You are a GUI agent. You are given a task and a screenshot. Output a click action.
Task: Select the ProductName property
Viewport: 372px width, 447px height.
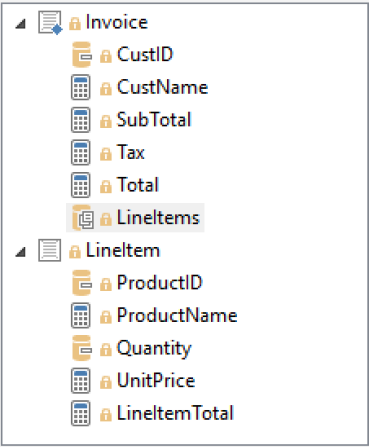pyautogui.click(x=177, y=315)
